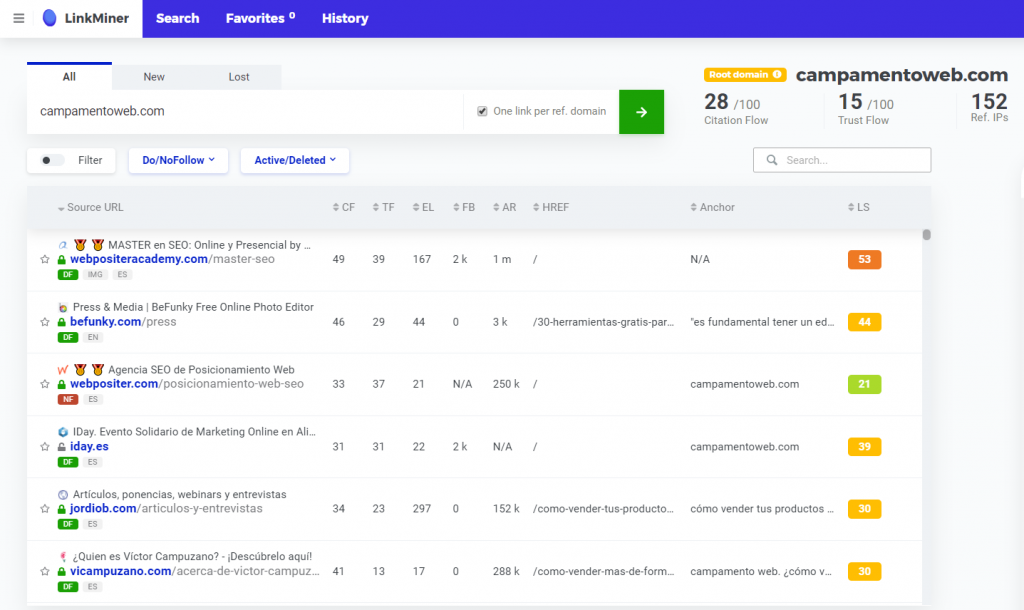This screenshot has height=610, width=1024.
Task: Click the orange 53 link strength badge
Action: click(864, 259)
